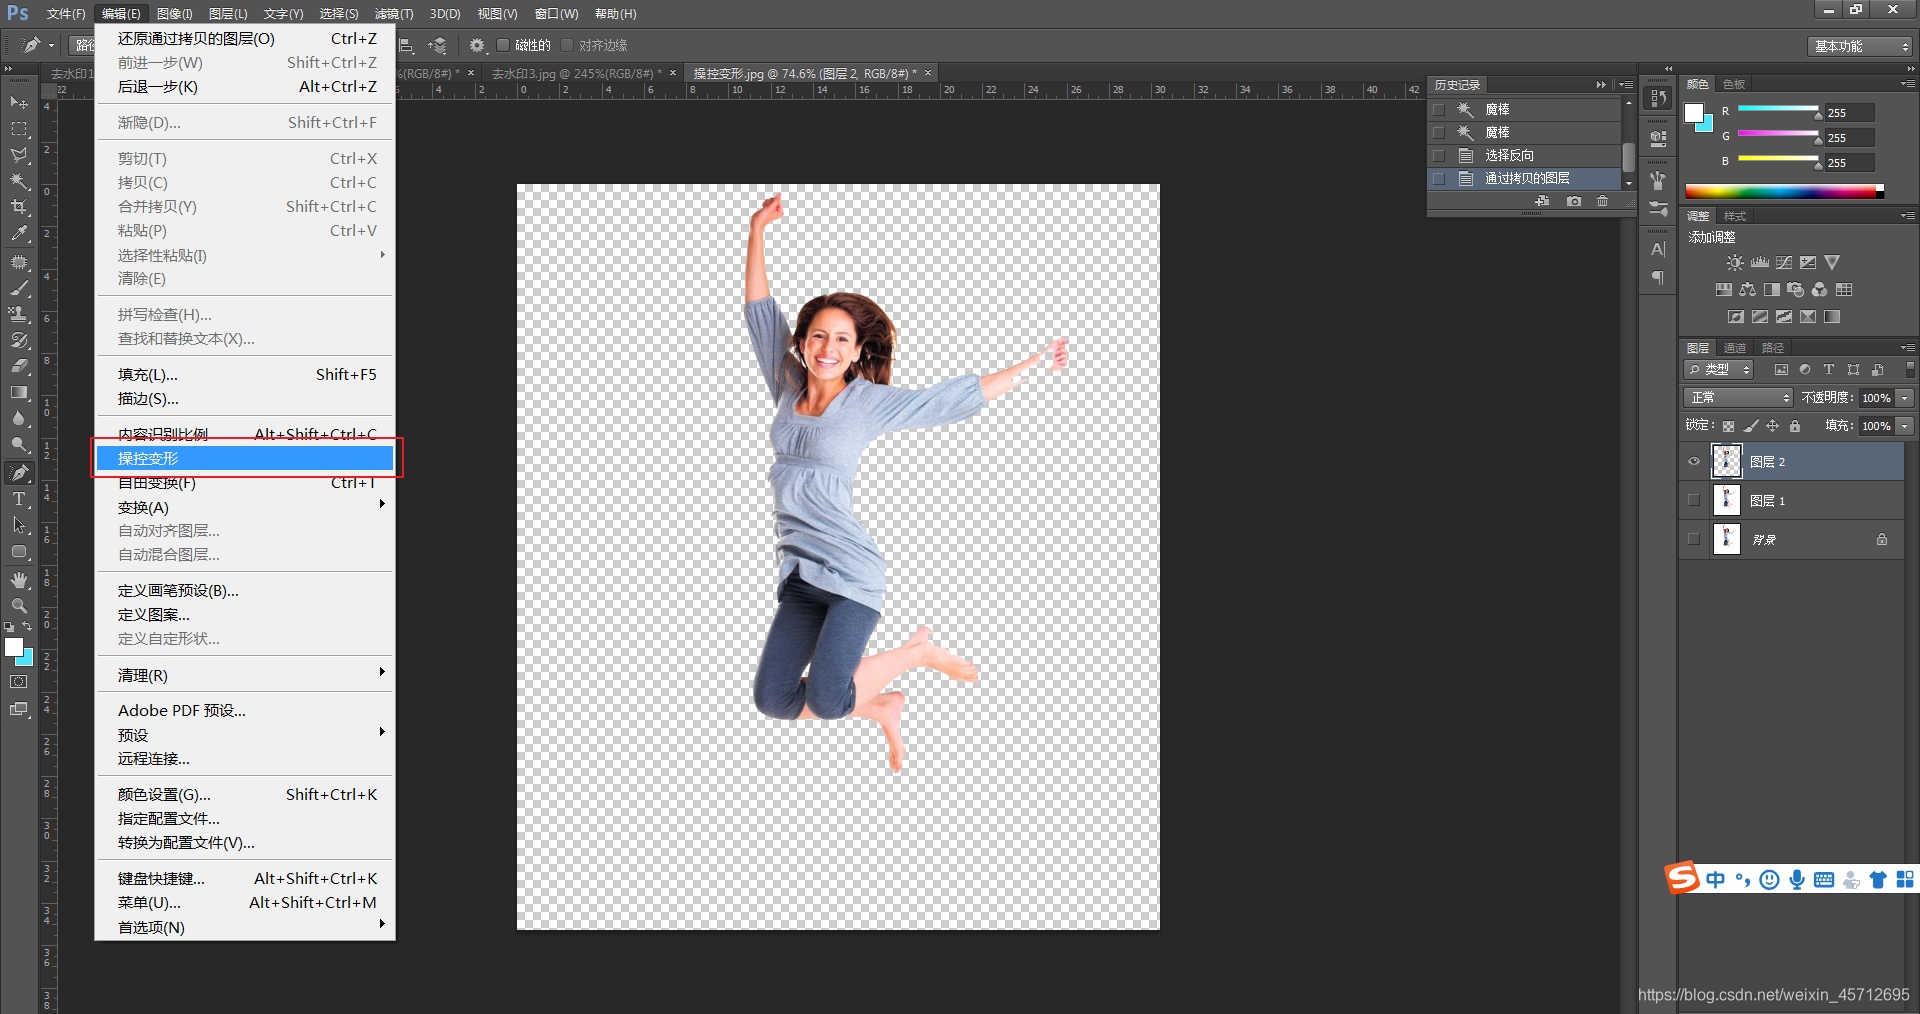Screen dimensions: 1920x1014
Task: Open the 正常 blend mode dropdown
Action: pos(1738,398)
